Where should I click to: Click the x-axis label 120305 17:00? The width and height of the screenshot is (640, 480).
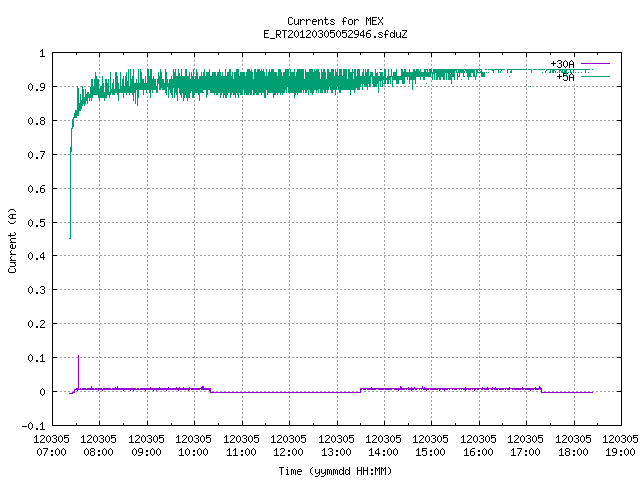coord(525,445)
